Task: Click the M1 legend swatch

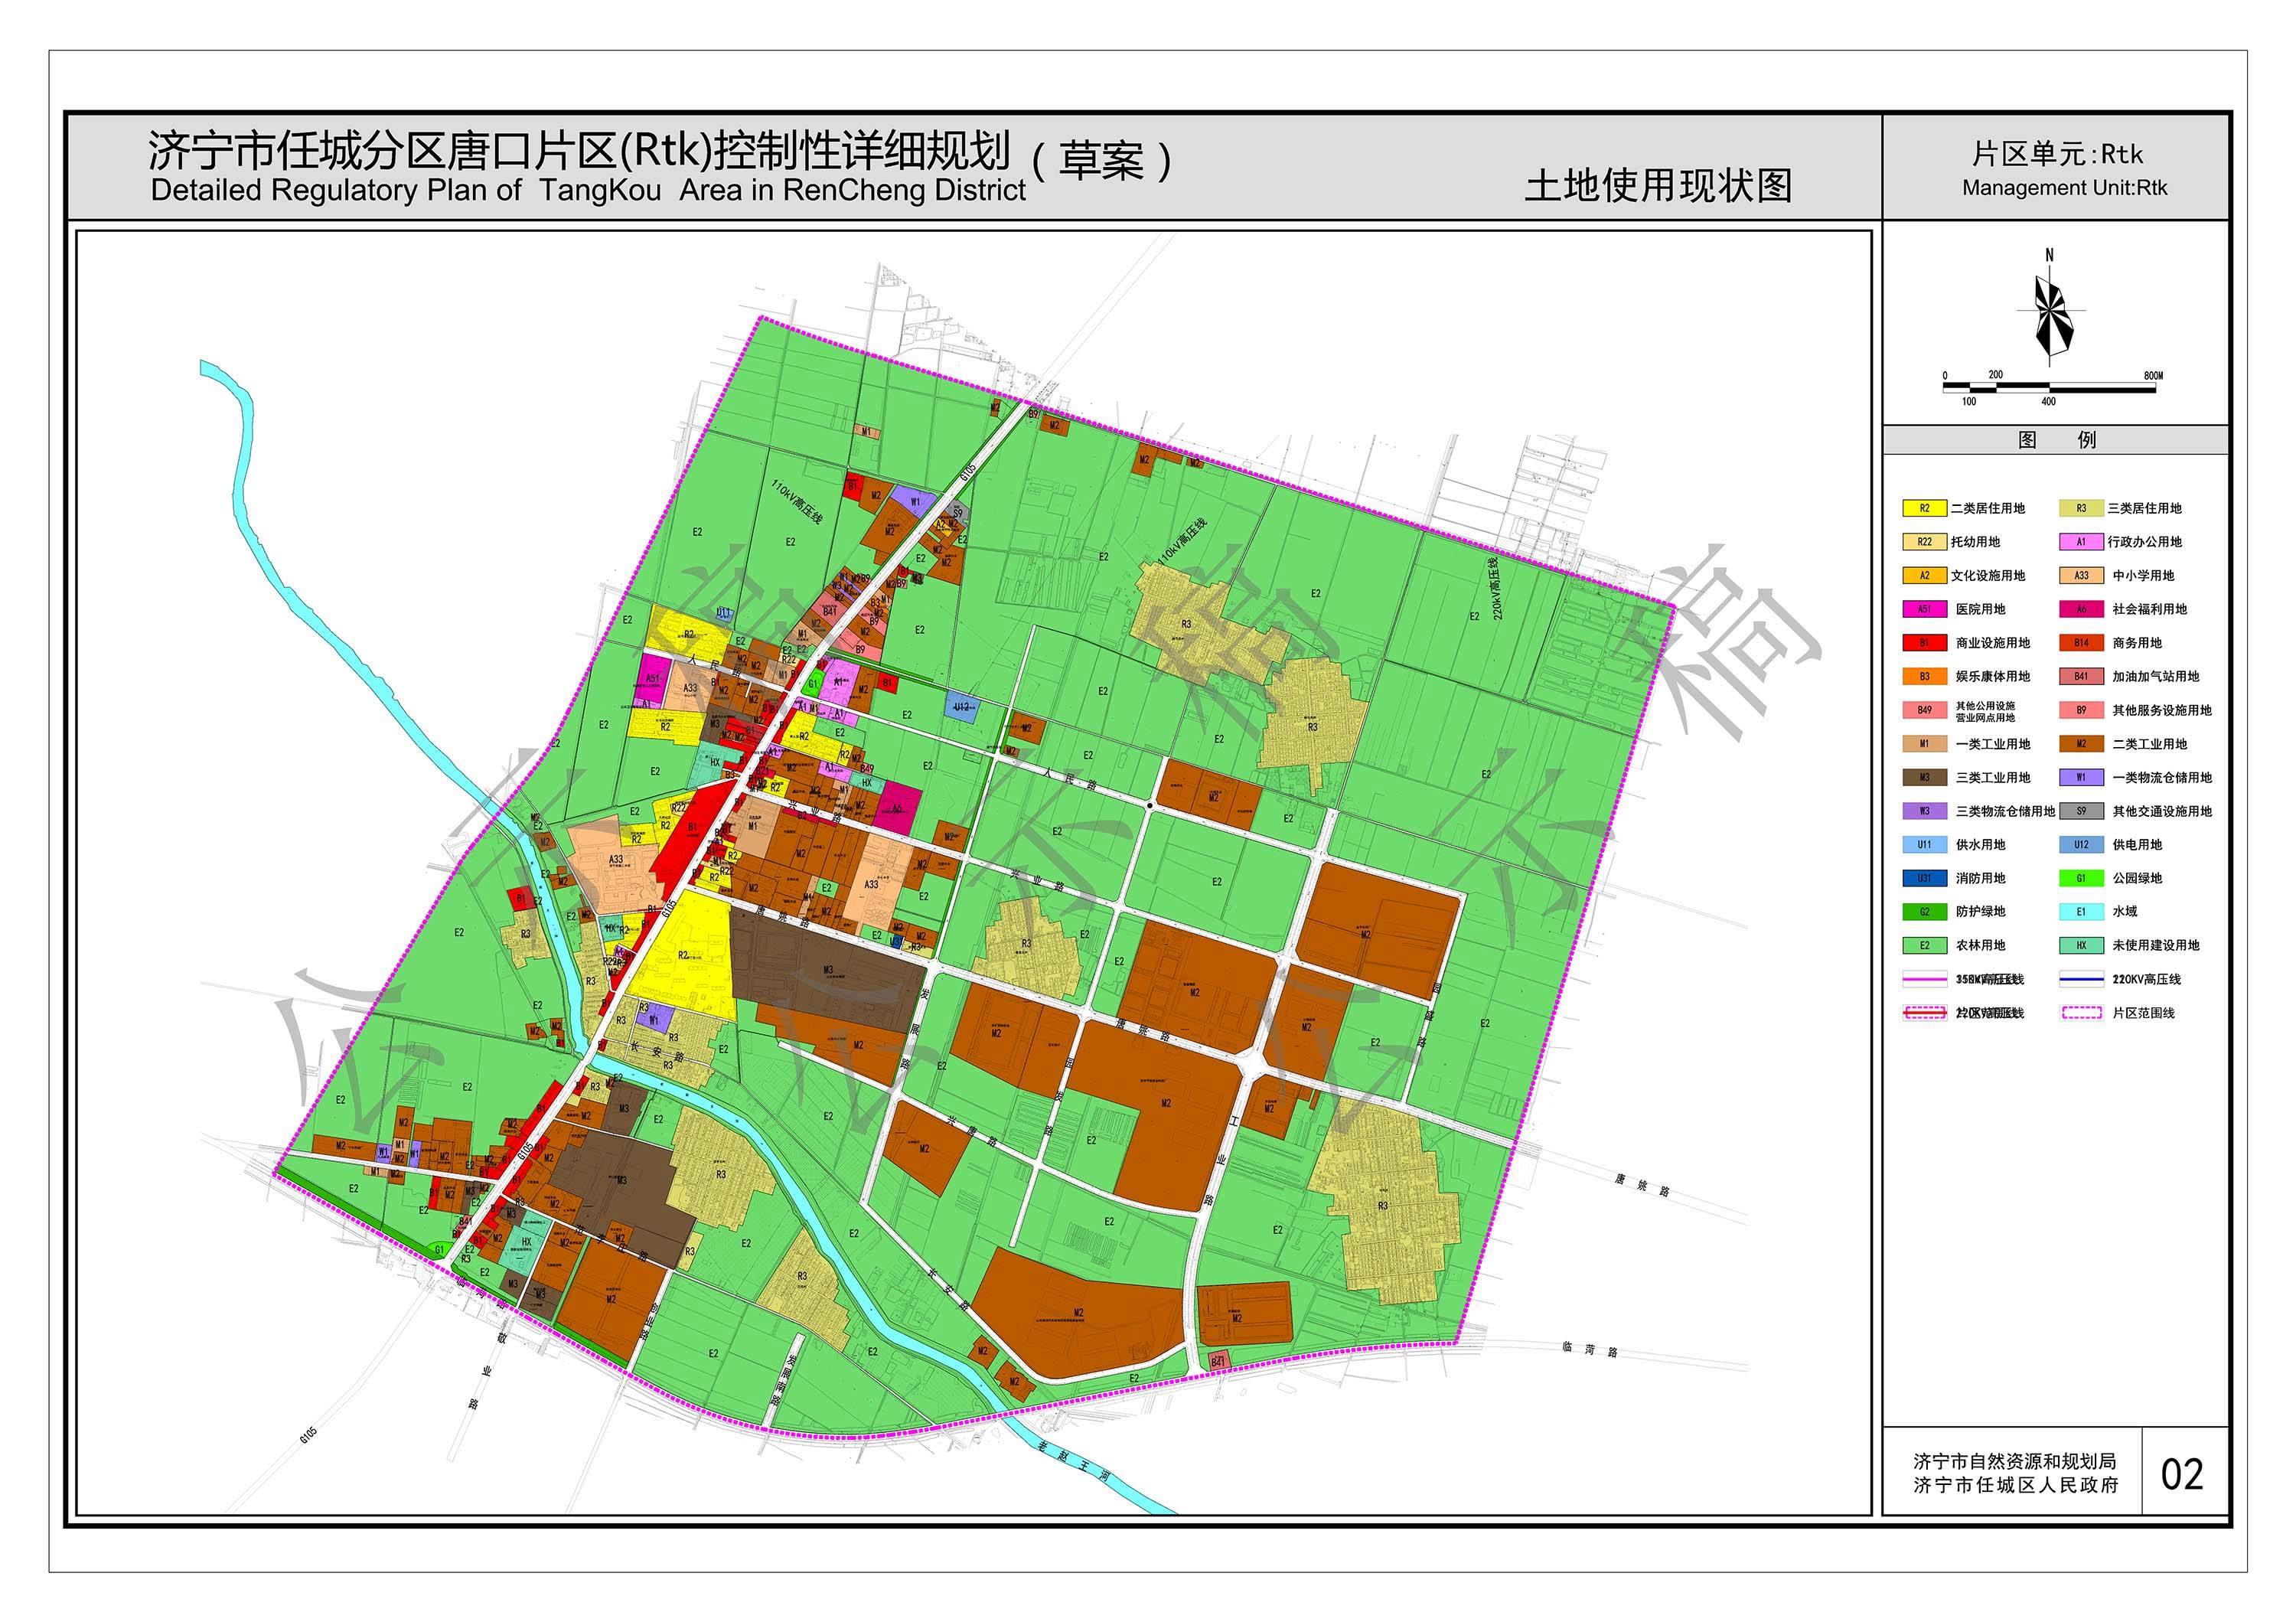Action: 1924,744
